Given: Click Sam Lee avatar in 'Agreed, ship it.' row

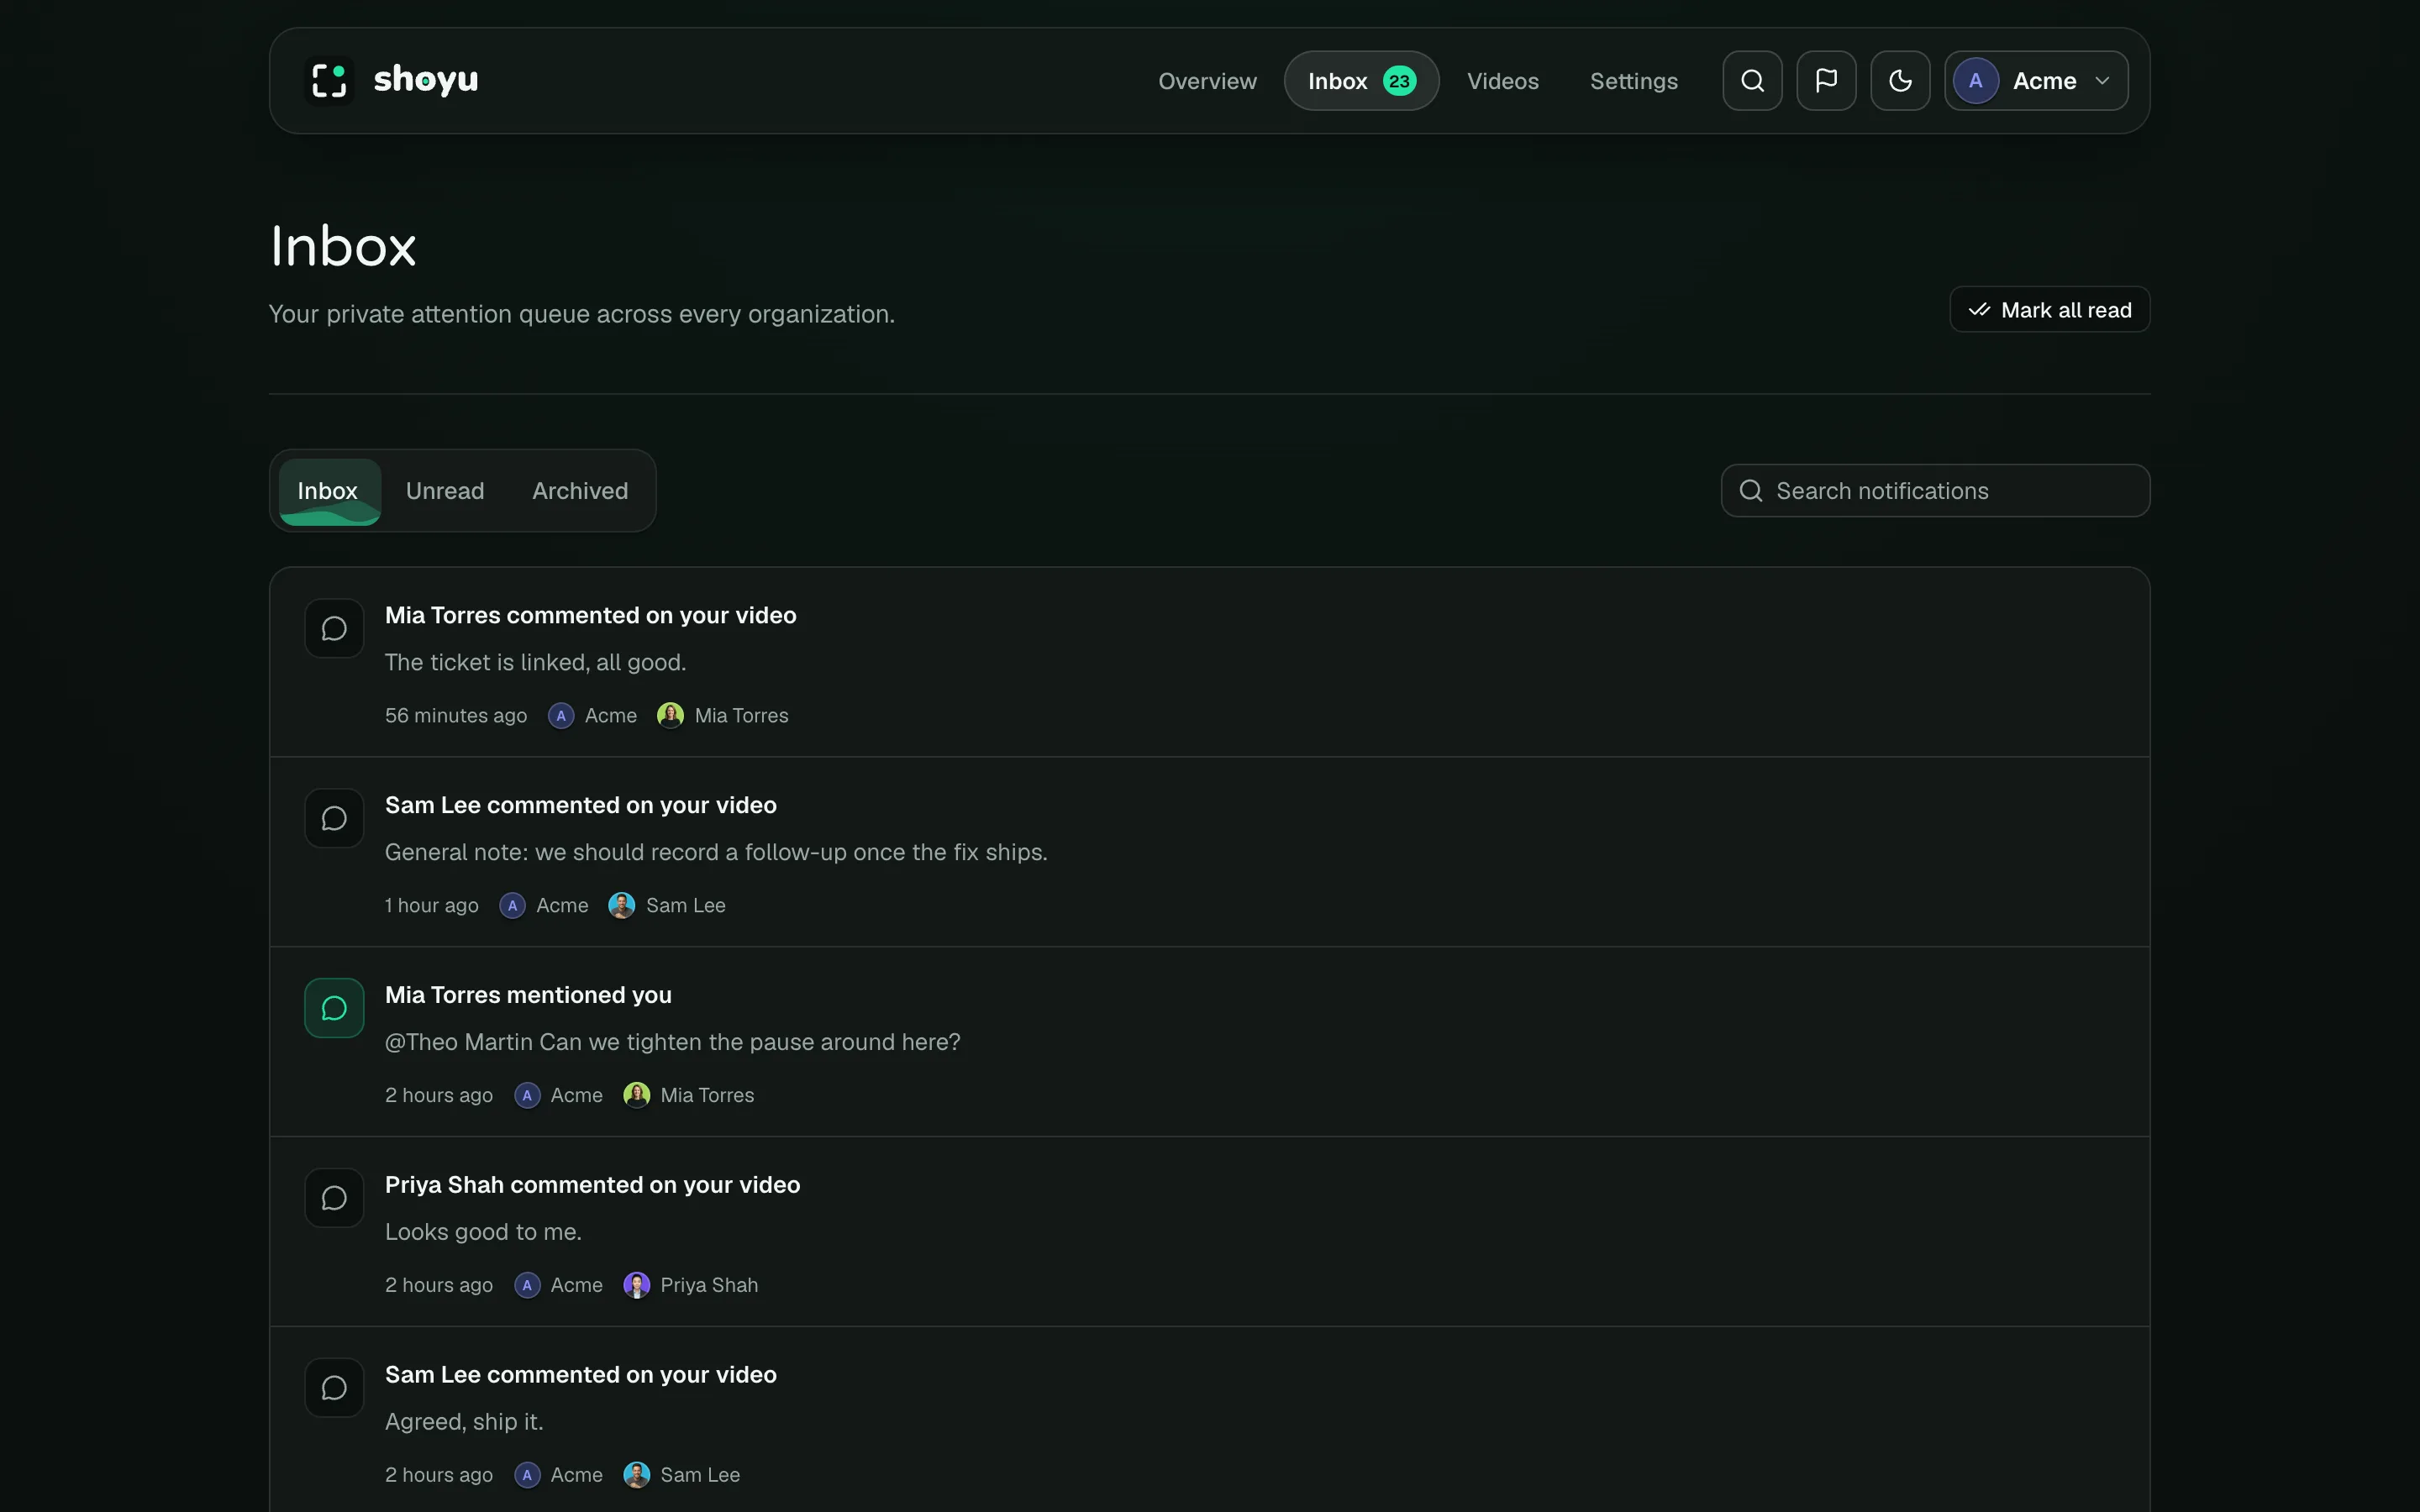Looking at the screenshot, I should tap(637, 1475).
